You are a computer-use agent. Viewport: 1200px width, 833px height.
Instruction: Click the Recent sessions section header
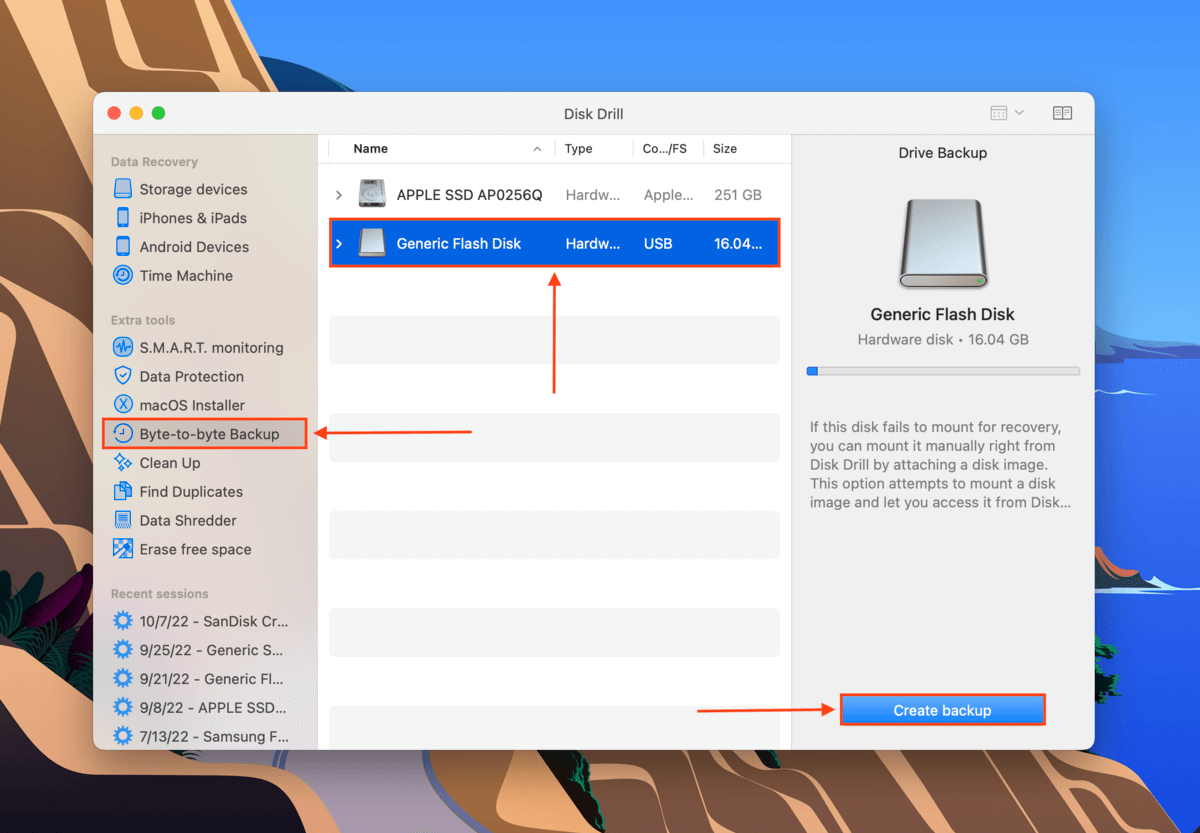(x=160, y=594)
